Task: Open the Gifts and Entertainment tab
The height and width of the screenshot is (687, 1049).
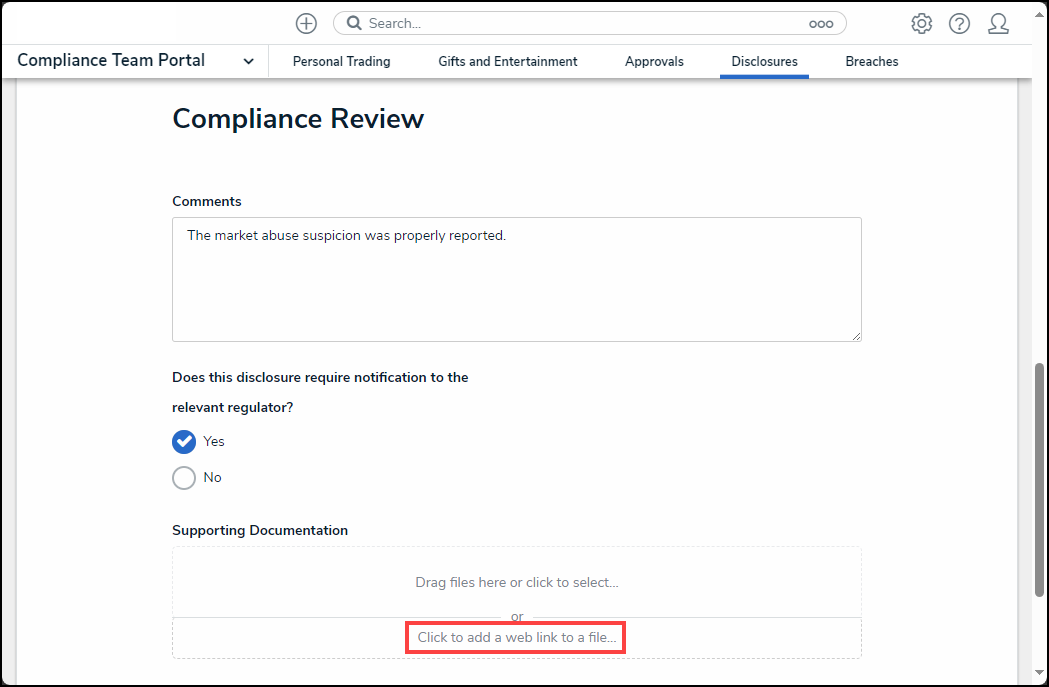Action: (x=507, y=61)
